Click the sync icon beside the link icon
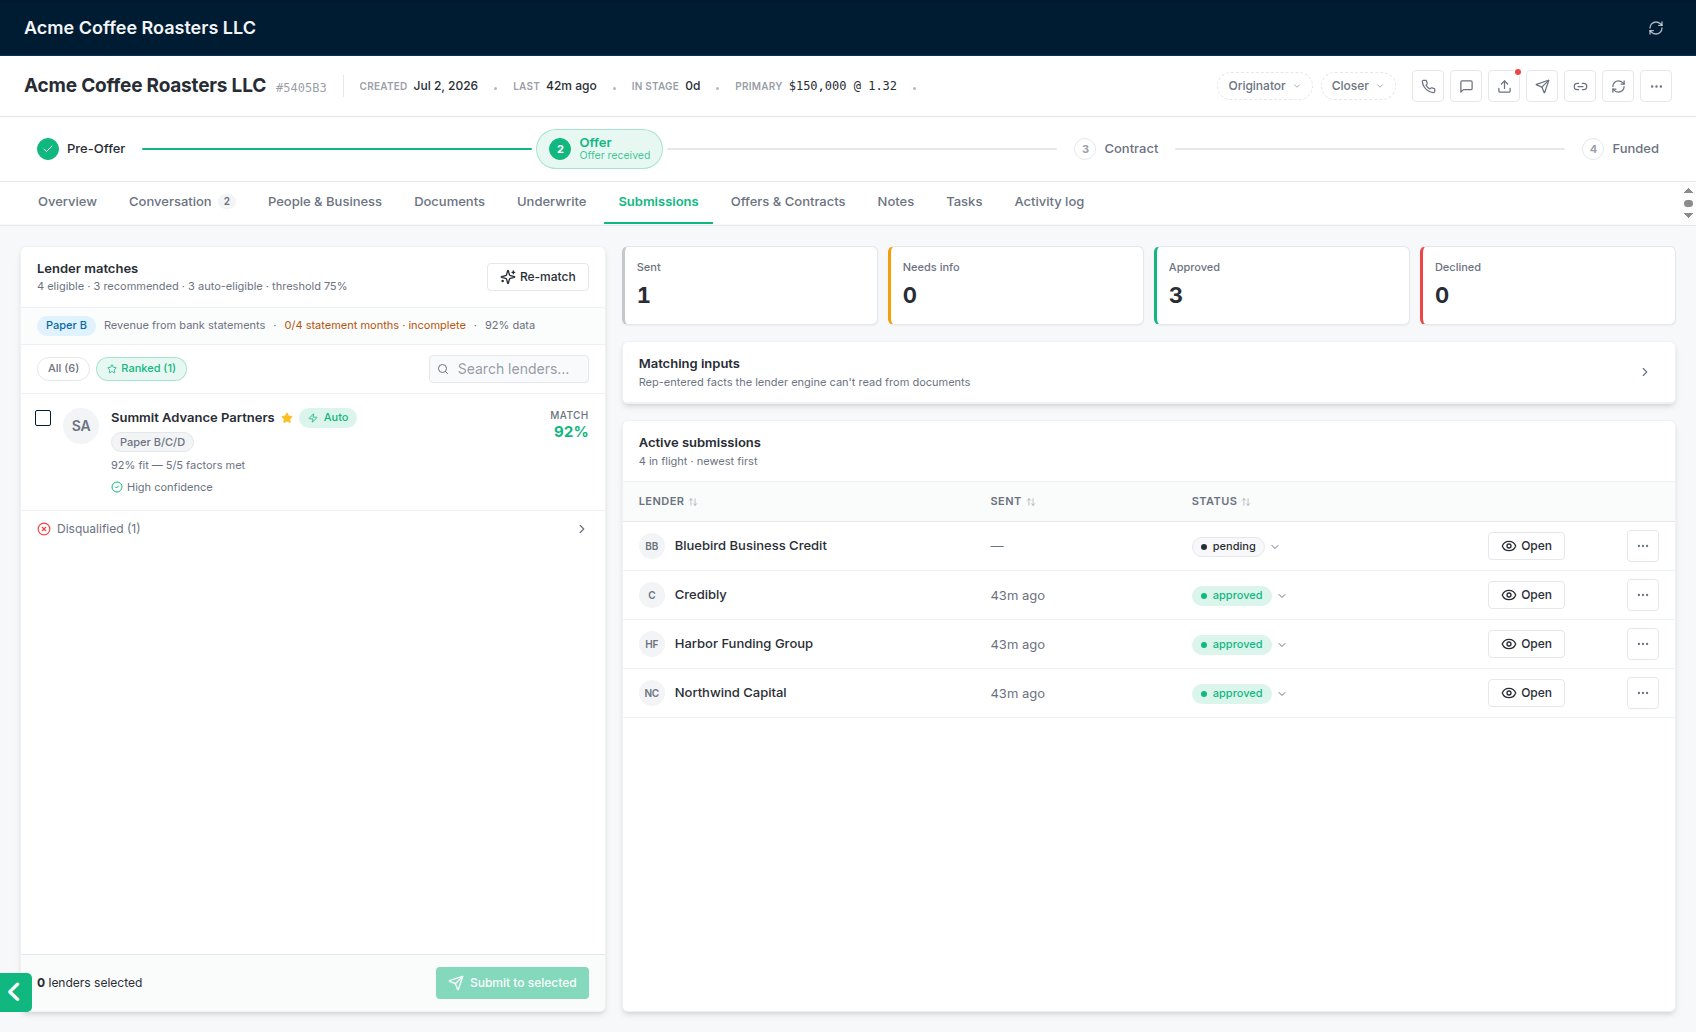This screenshot has height=1032, width=1696. [1618, 86]
